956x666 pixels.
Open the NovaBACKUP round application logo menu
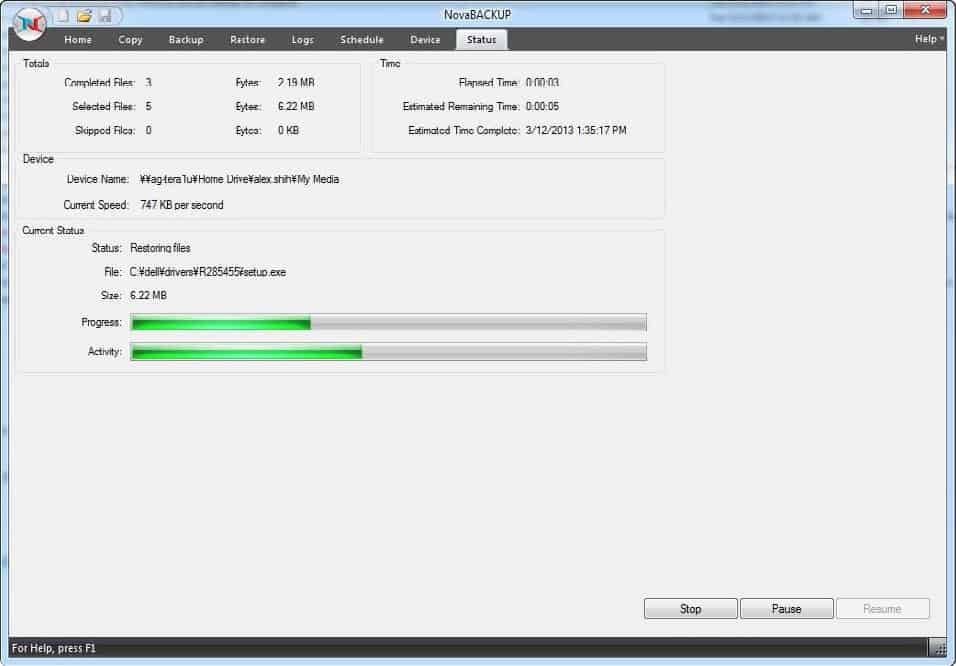point(29,24)
